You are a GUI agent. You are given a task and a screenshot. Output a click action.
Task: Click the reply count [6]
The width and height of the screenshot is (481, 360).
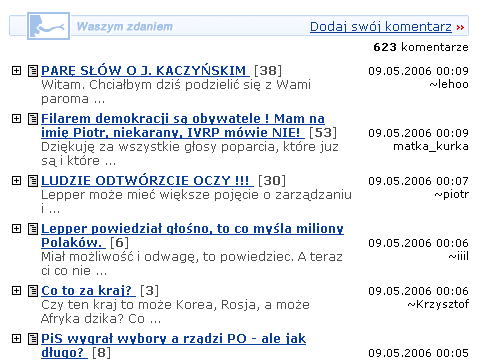tap(119, 243)
